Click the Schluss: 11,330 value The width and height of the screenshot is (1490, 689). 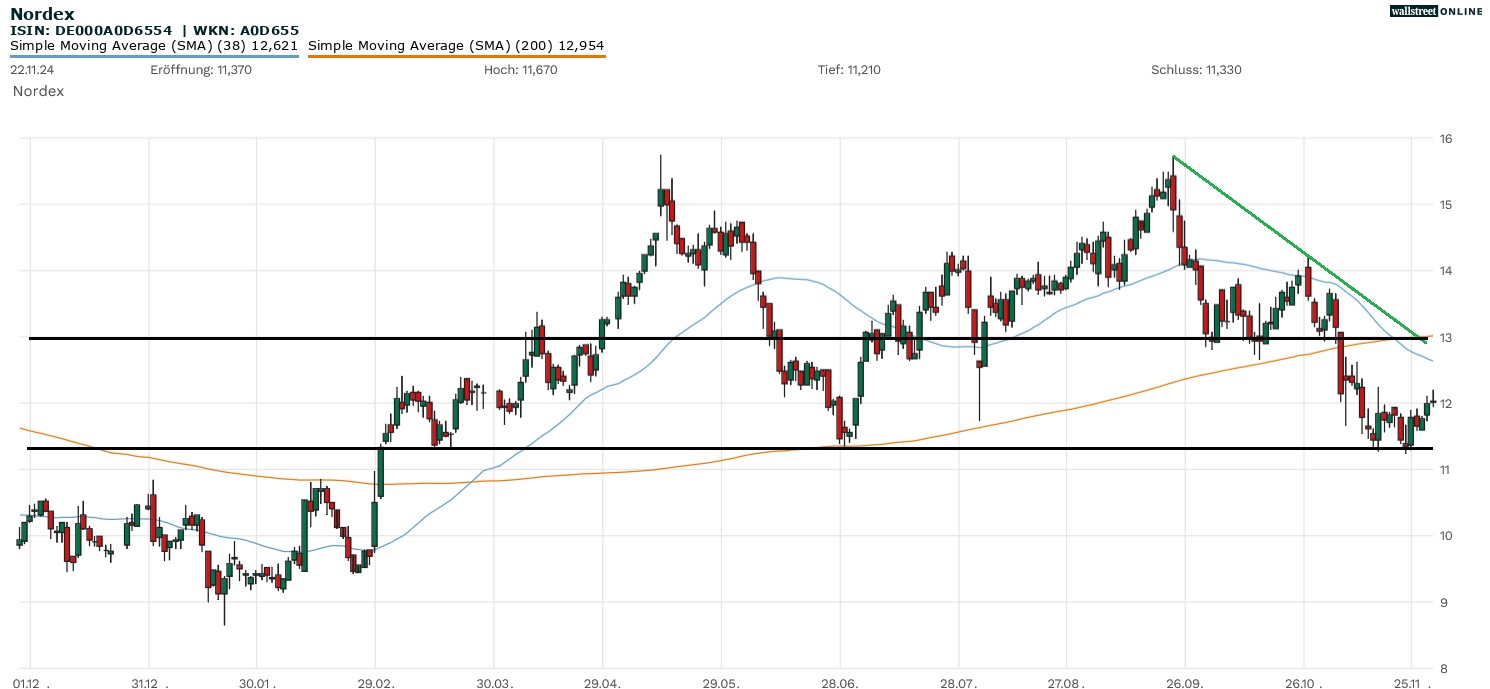(1196, 70)
